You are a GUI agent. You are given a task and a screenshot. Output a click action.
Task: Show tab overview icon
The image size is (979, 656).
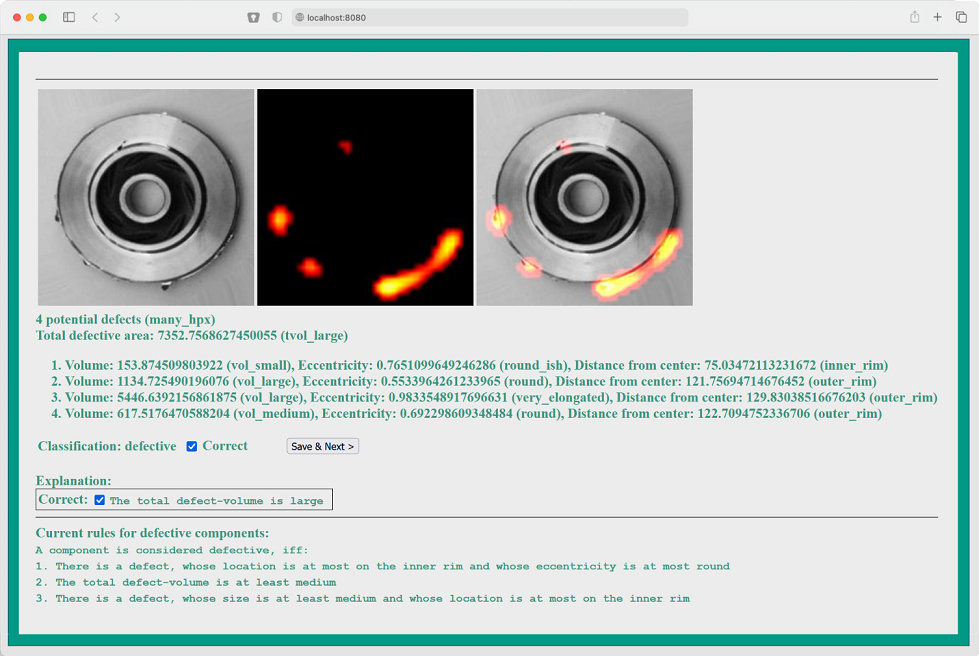[962, 17]
